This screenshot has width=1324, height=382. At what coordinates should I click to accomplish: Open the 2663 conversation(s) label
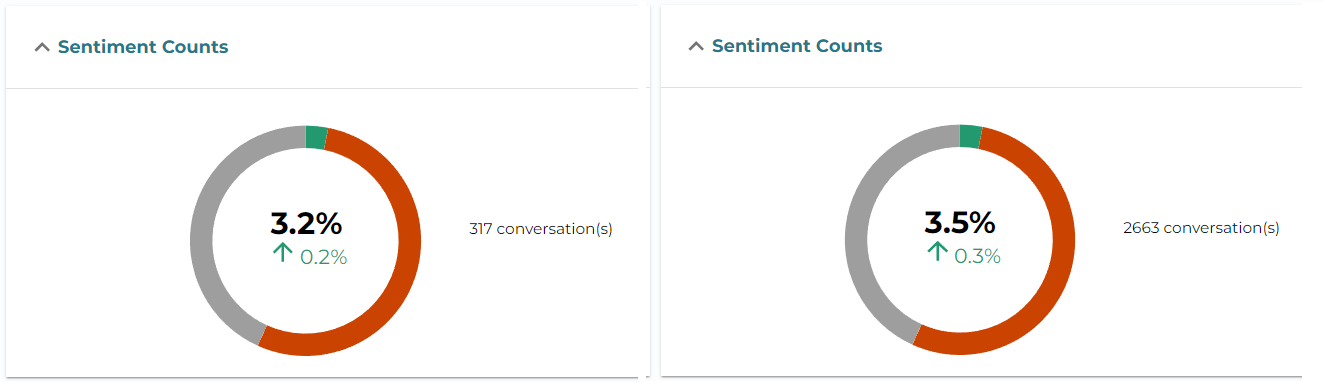coord(1201,228)
